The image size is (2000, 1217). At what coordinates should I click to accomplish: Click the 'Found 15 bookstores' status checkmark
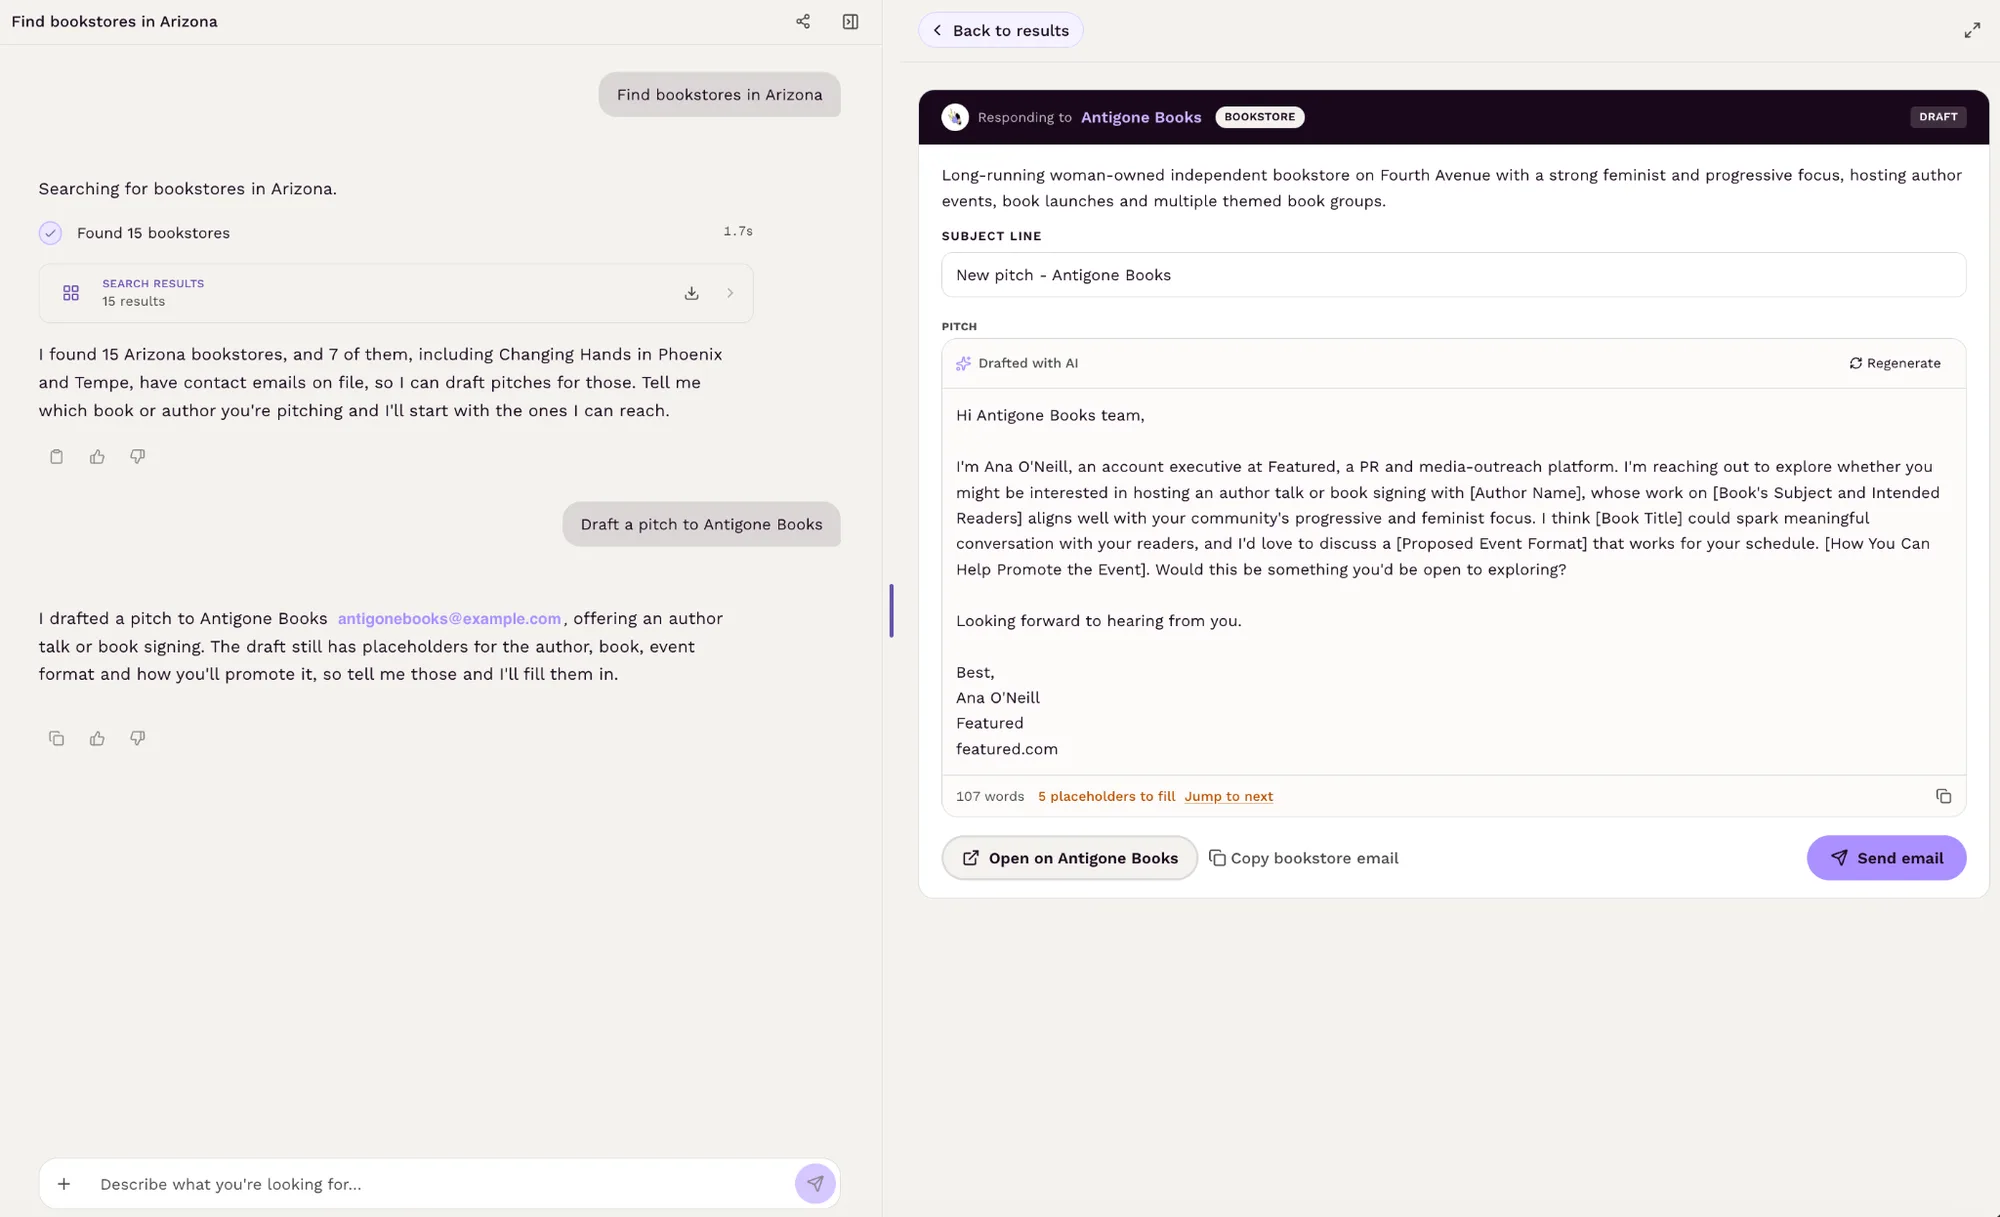click(x=50, y=233)
